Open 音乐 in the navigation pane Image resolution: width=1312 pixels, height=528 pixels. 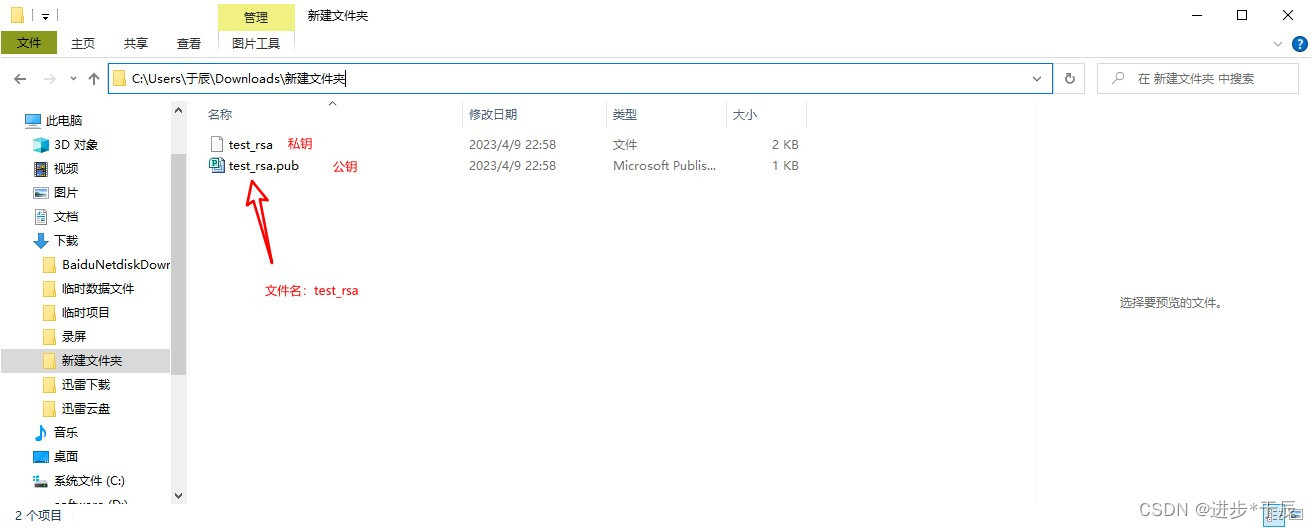click(66, 433)
